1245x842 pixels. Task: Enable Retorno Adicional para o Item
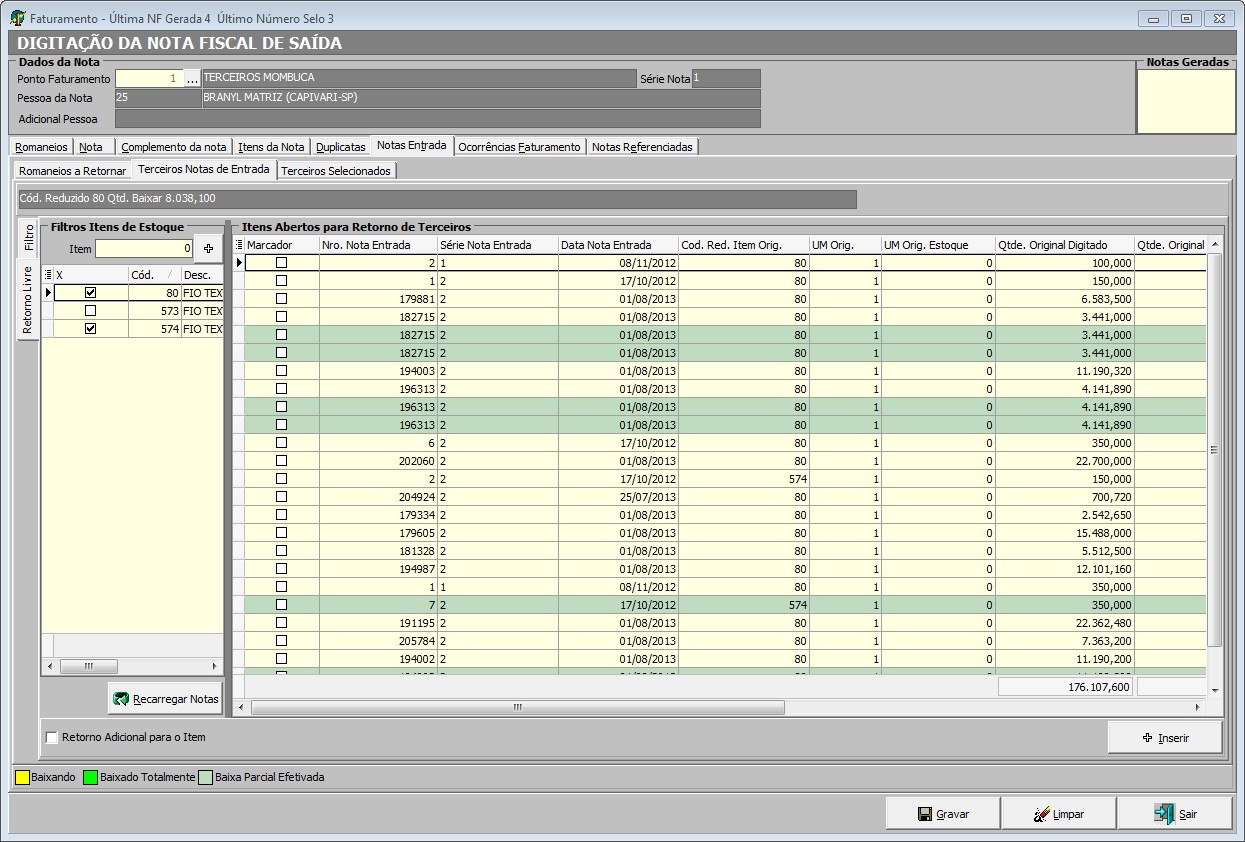pyautogui.click(x=52, y=738)
